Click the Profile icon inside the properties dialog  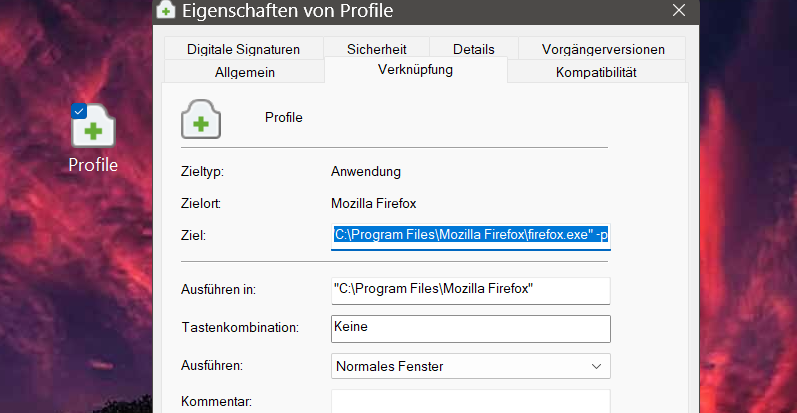[201, 118]
